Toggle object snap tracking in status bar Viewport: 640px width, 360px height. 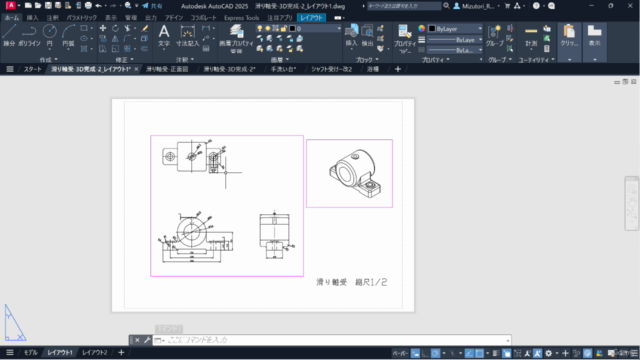[469, 353]
